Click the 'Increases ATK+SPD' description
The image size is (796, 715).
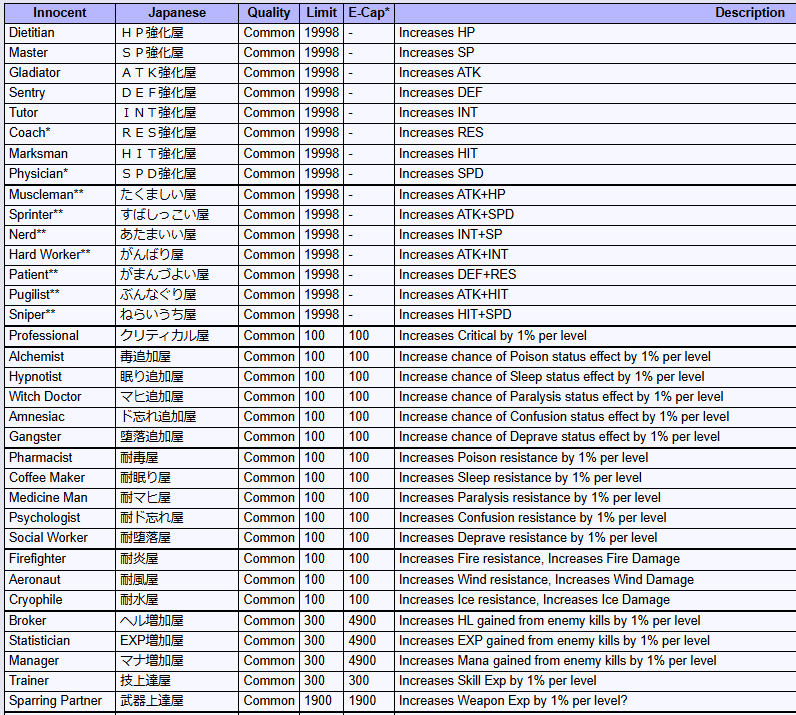[x=456, y=215]
